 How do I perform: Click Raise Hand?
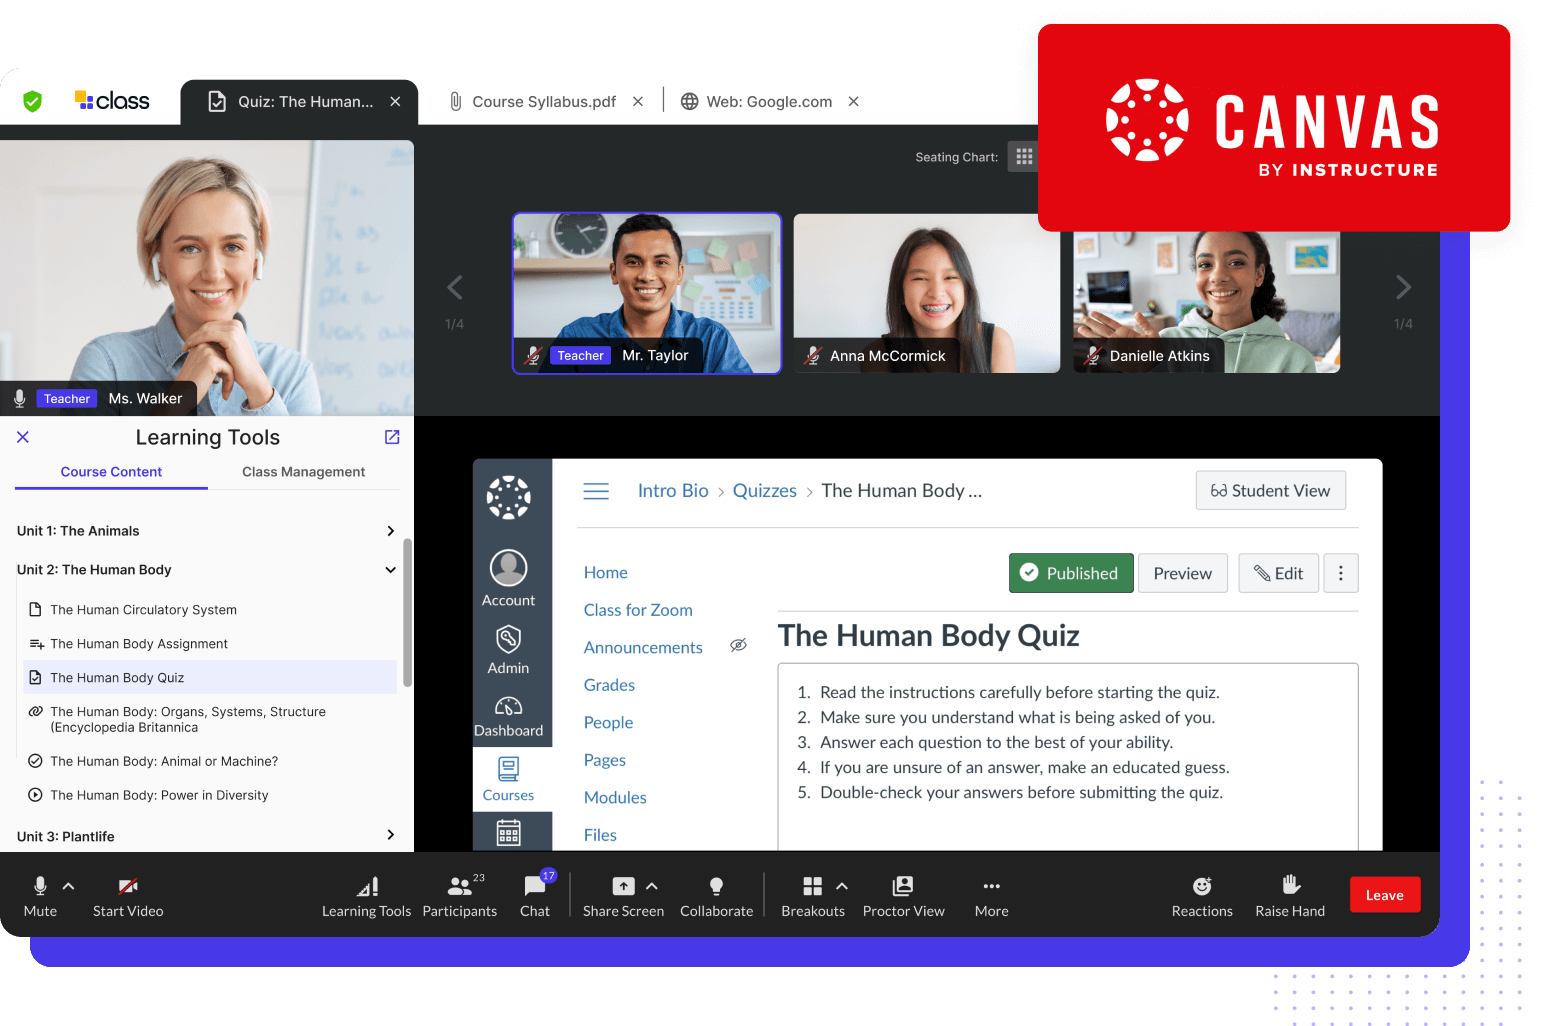tap(1290, 896)
